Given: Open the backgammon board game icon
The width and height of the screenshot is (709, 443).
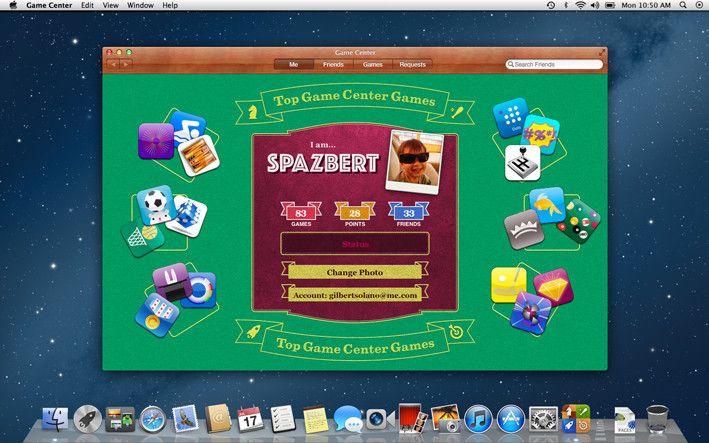Looking at the screenshot, I should pos(199,156).
